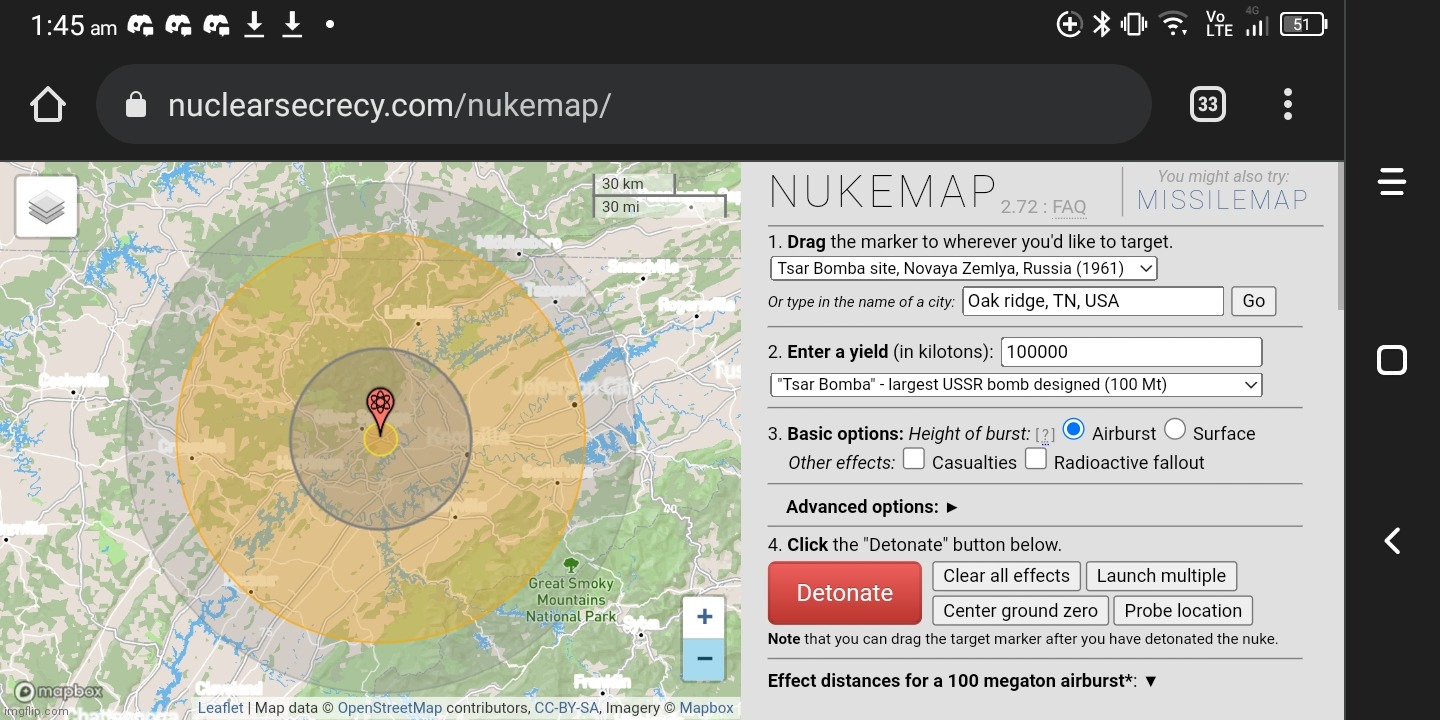Viewport: 1440px width, 720px height.
Task: Click the height of burst help question mark
Action: [x=1044, y=435]
